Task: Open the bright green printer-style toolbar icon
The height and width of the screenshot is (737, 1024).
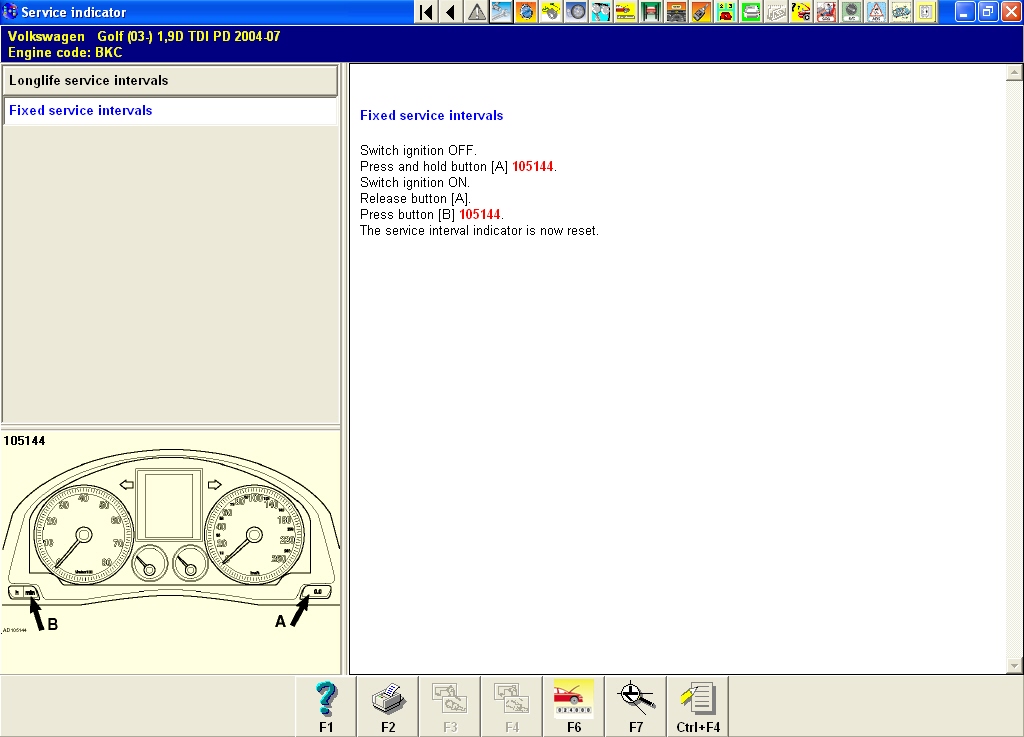Action: (750, 12)
